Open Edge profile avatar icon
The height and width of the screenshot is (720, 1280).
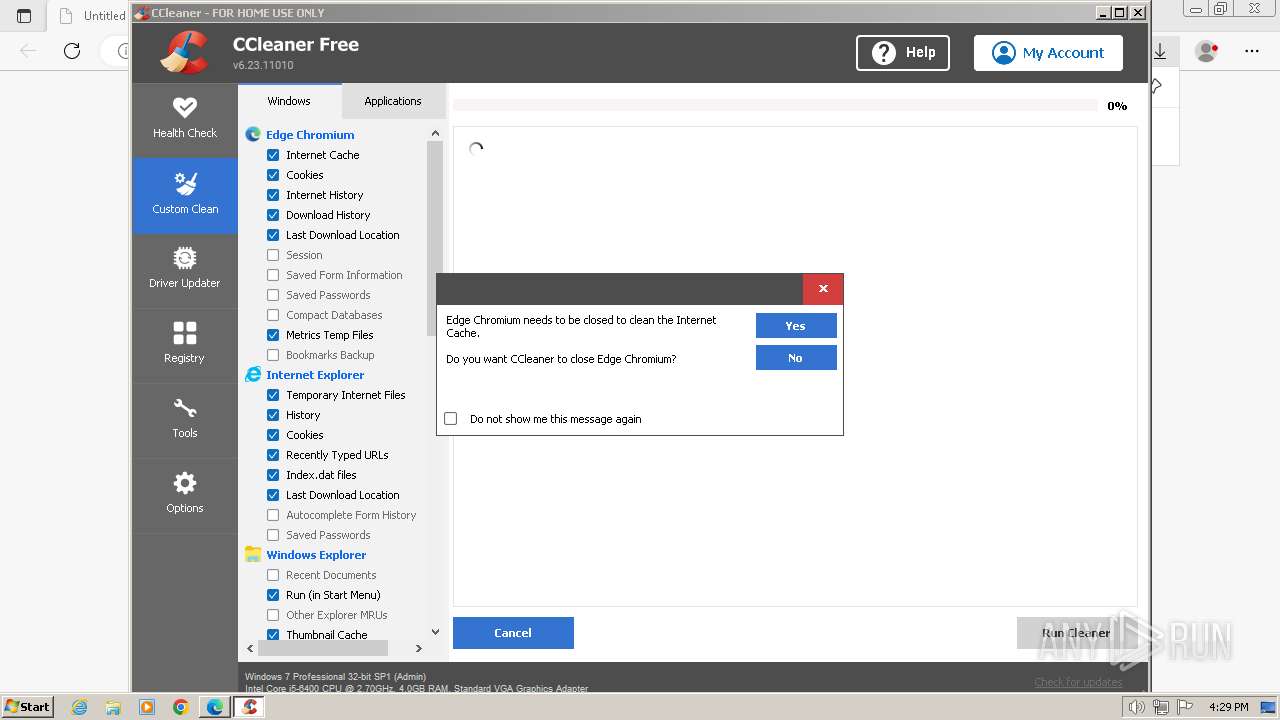[x=1207, y=51]
